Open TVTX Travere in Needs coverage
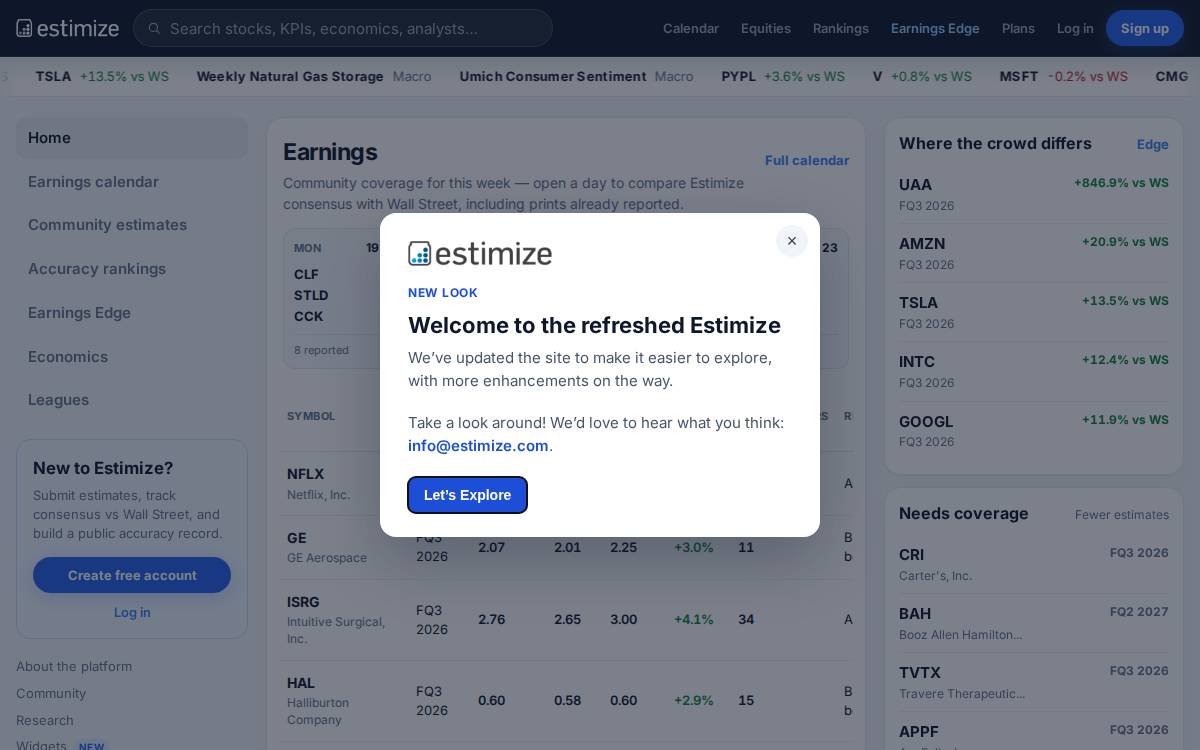The height and width of the screenshot is (750, 1200). 1034,682
